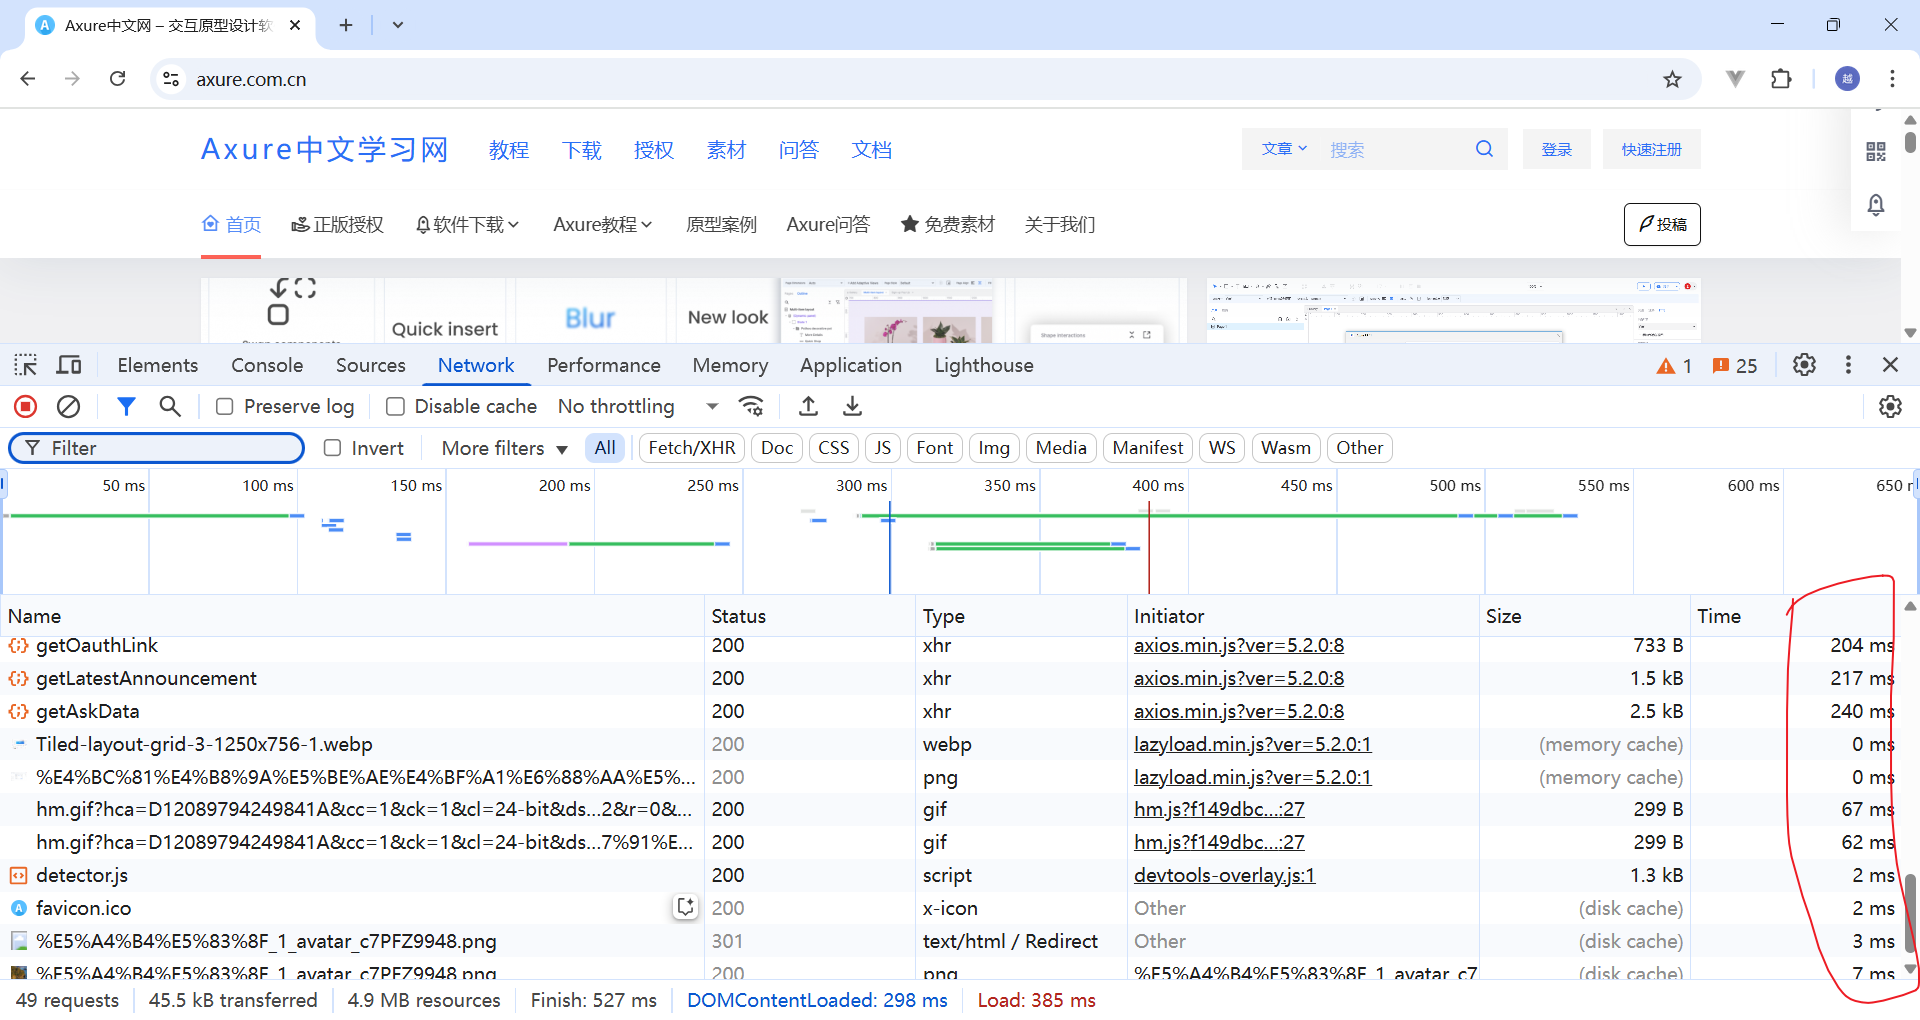1920x1020 pixels.
Task: Select the All request type filter
Action: 605,448
